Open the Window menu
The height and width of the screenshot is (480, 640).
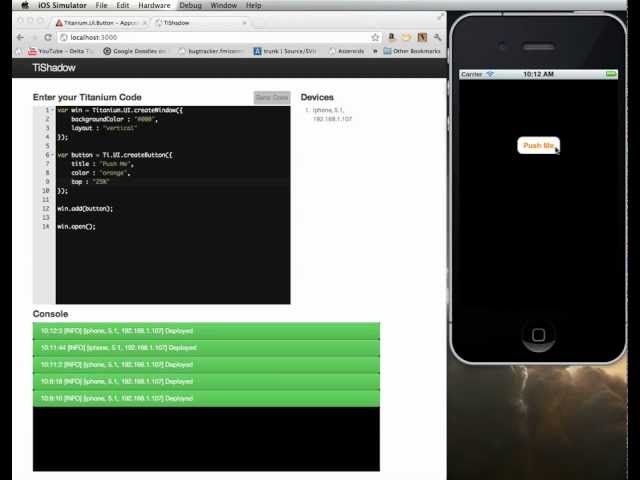224,5
